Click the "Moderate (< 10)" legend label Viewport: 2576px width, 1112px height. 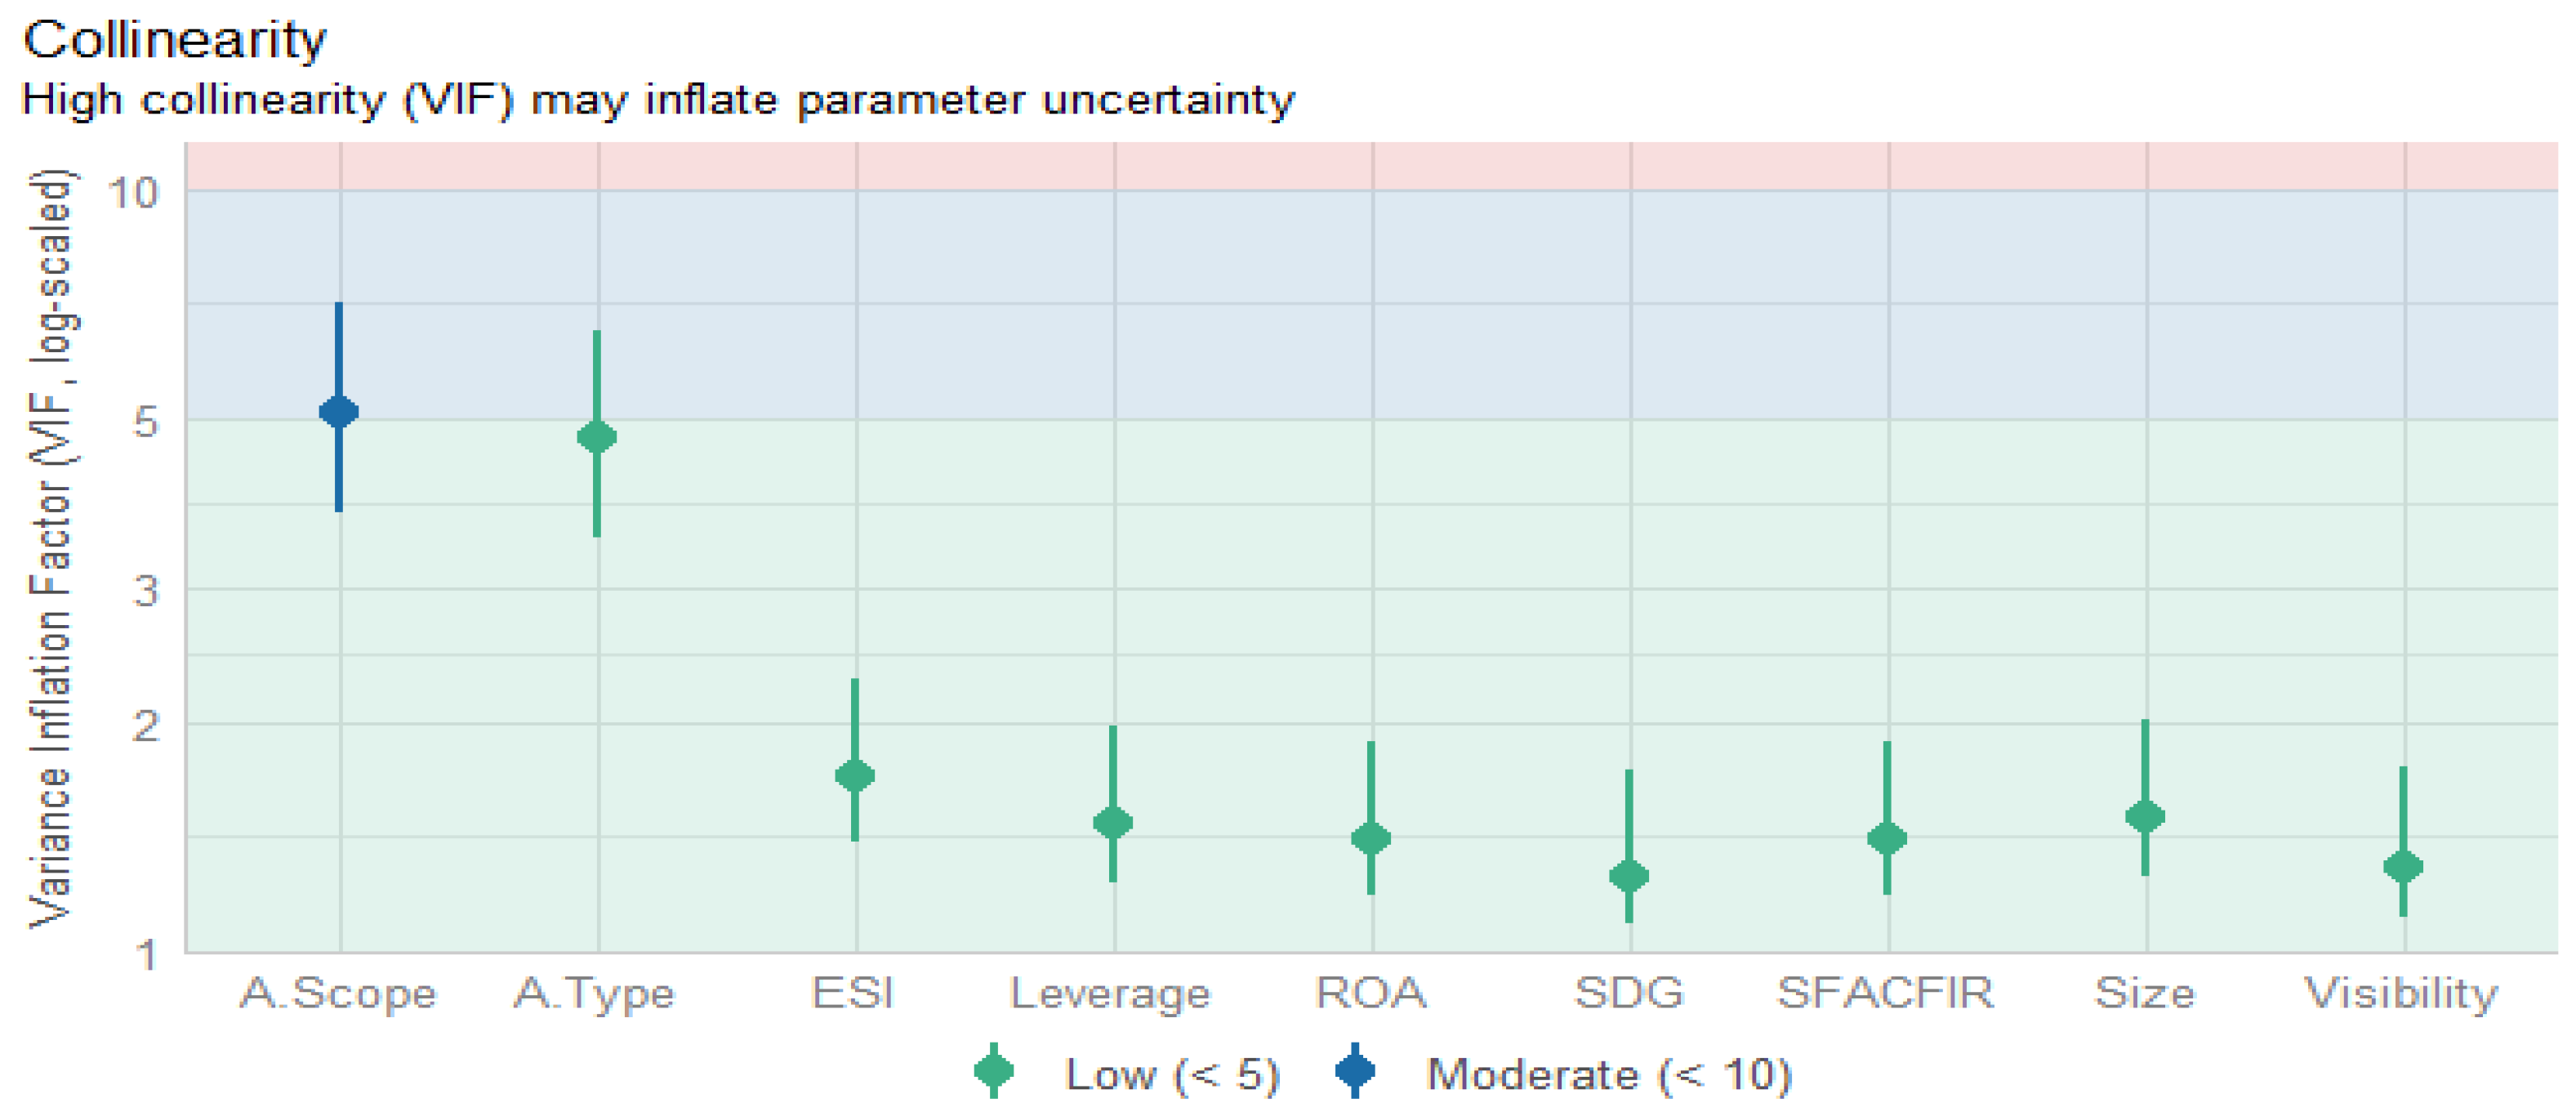(1609, 1075)
